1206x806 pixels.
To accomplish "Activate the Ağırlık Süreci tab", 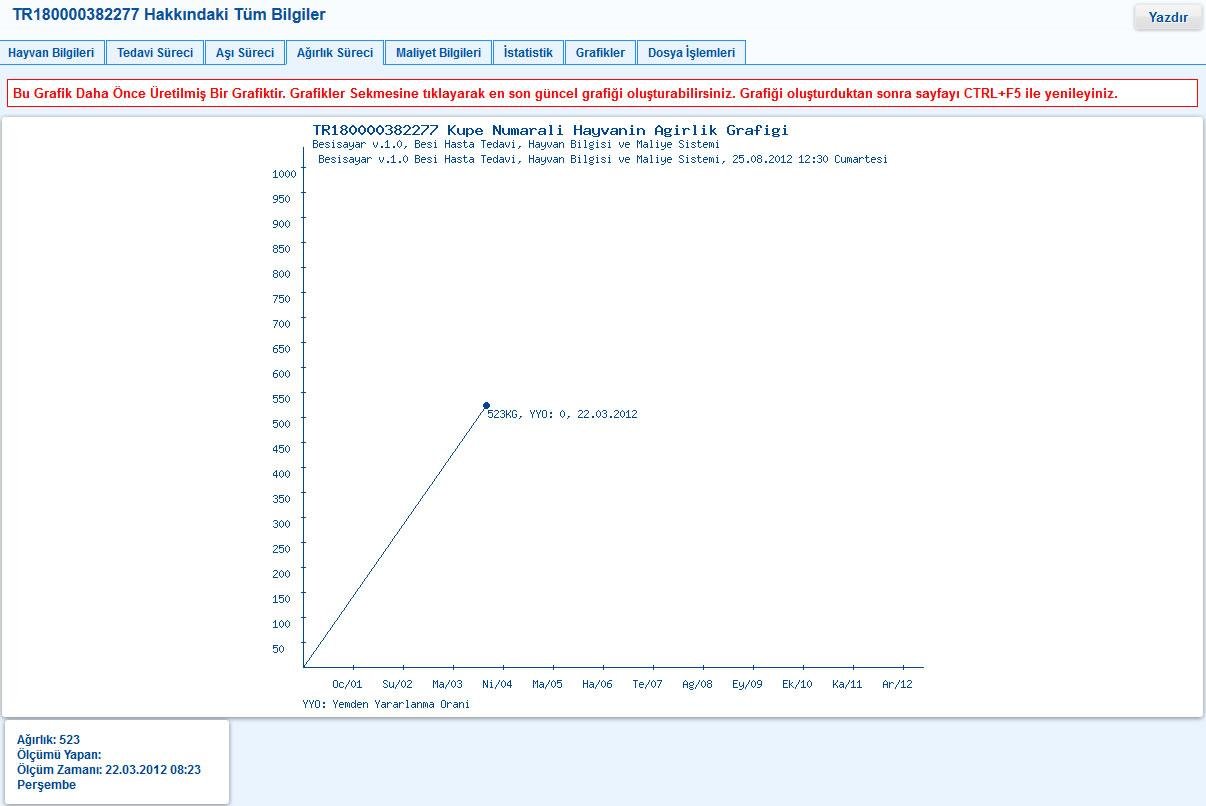I will 335,52.
